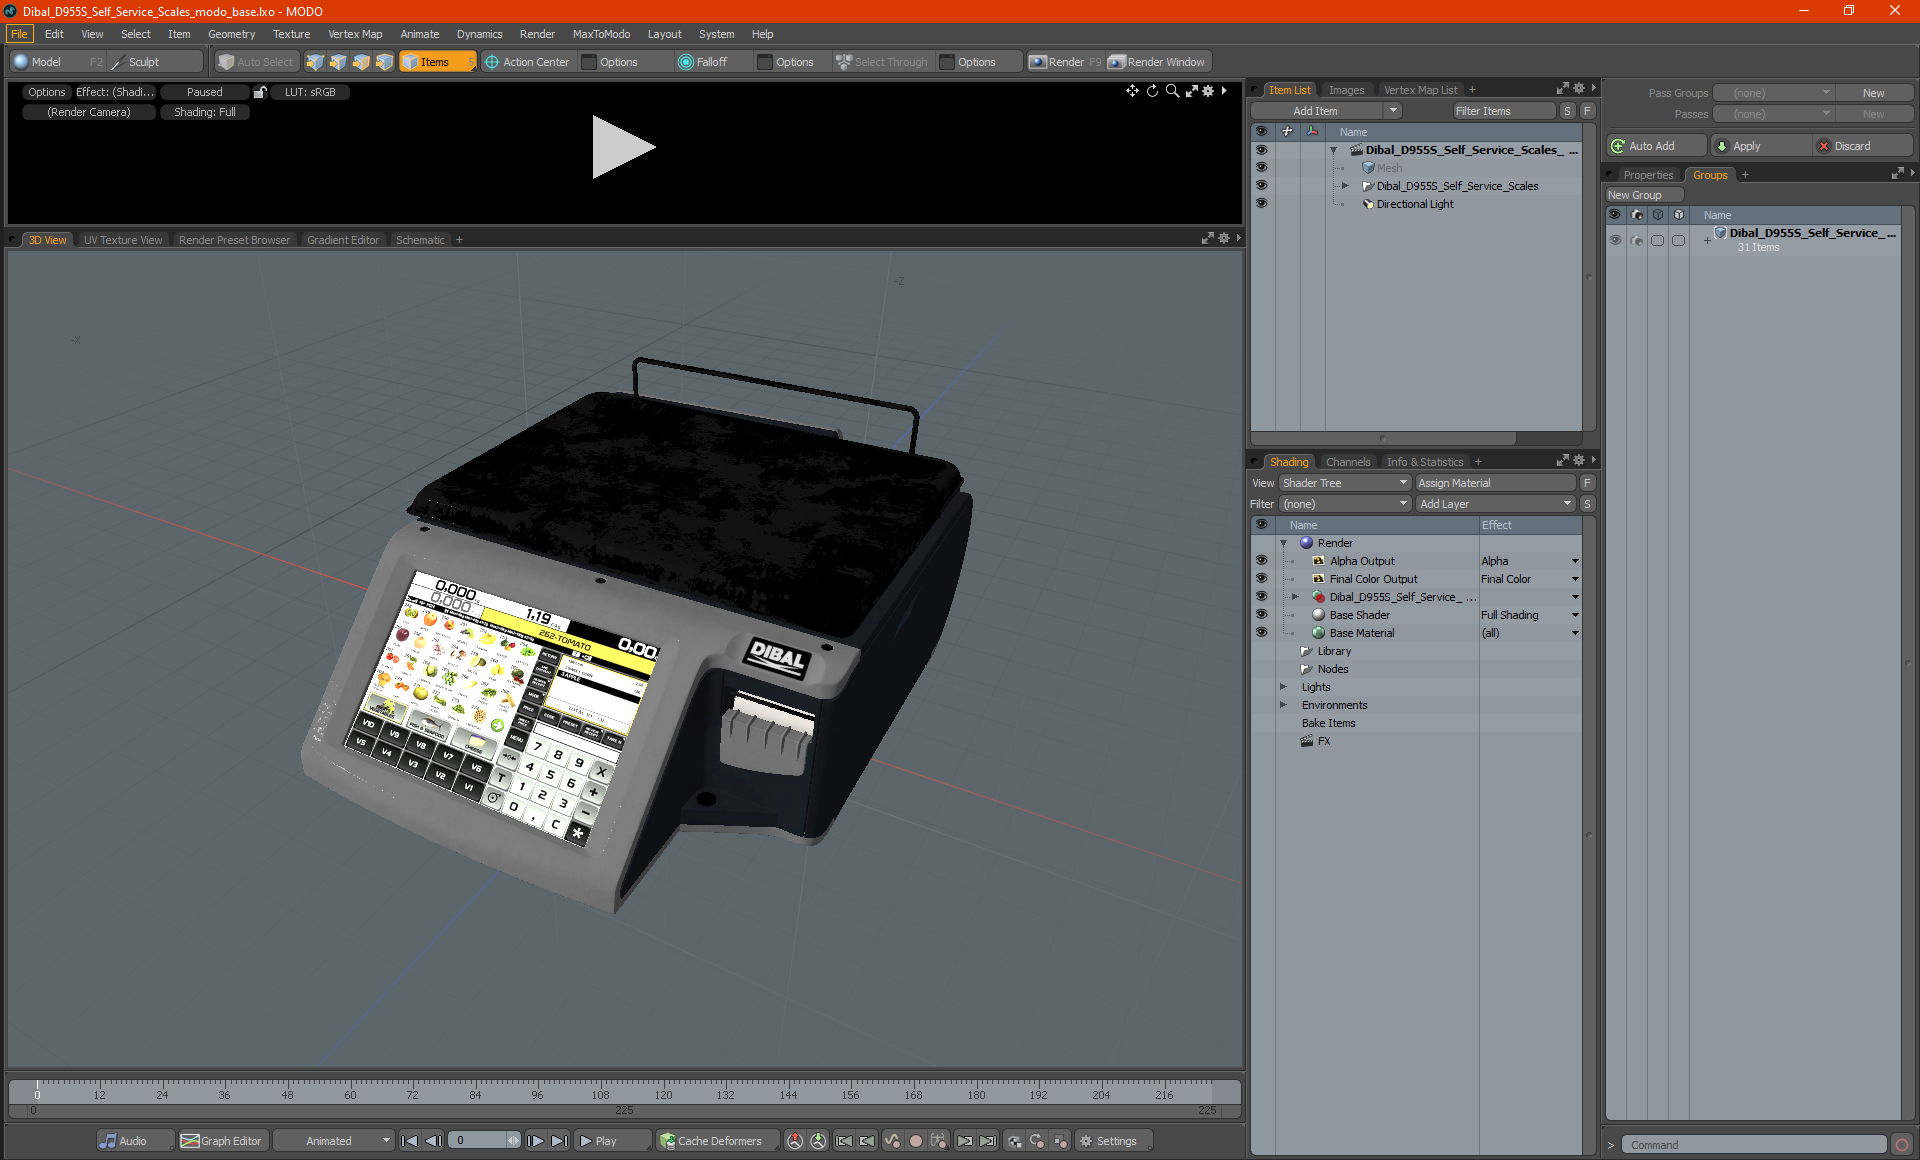Click the Assign Material button

(x=1496, y=483)
